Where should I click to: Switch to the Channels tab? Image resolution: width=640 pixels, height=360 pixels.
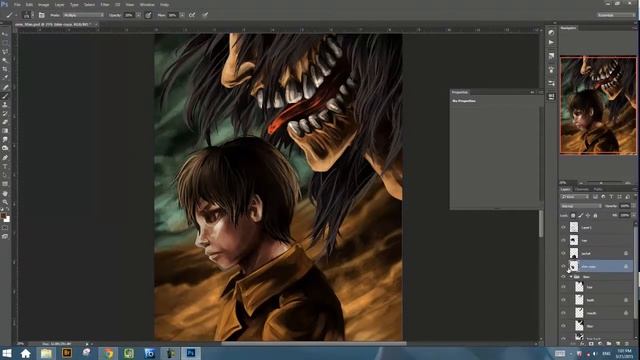(582, 189)
